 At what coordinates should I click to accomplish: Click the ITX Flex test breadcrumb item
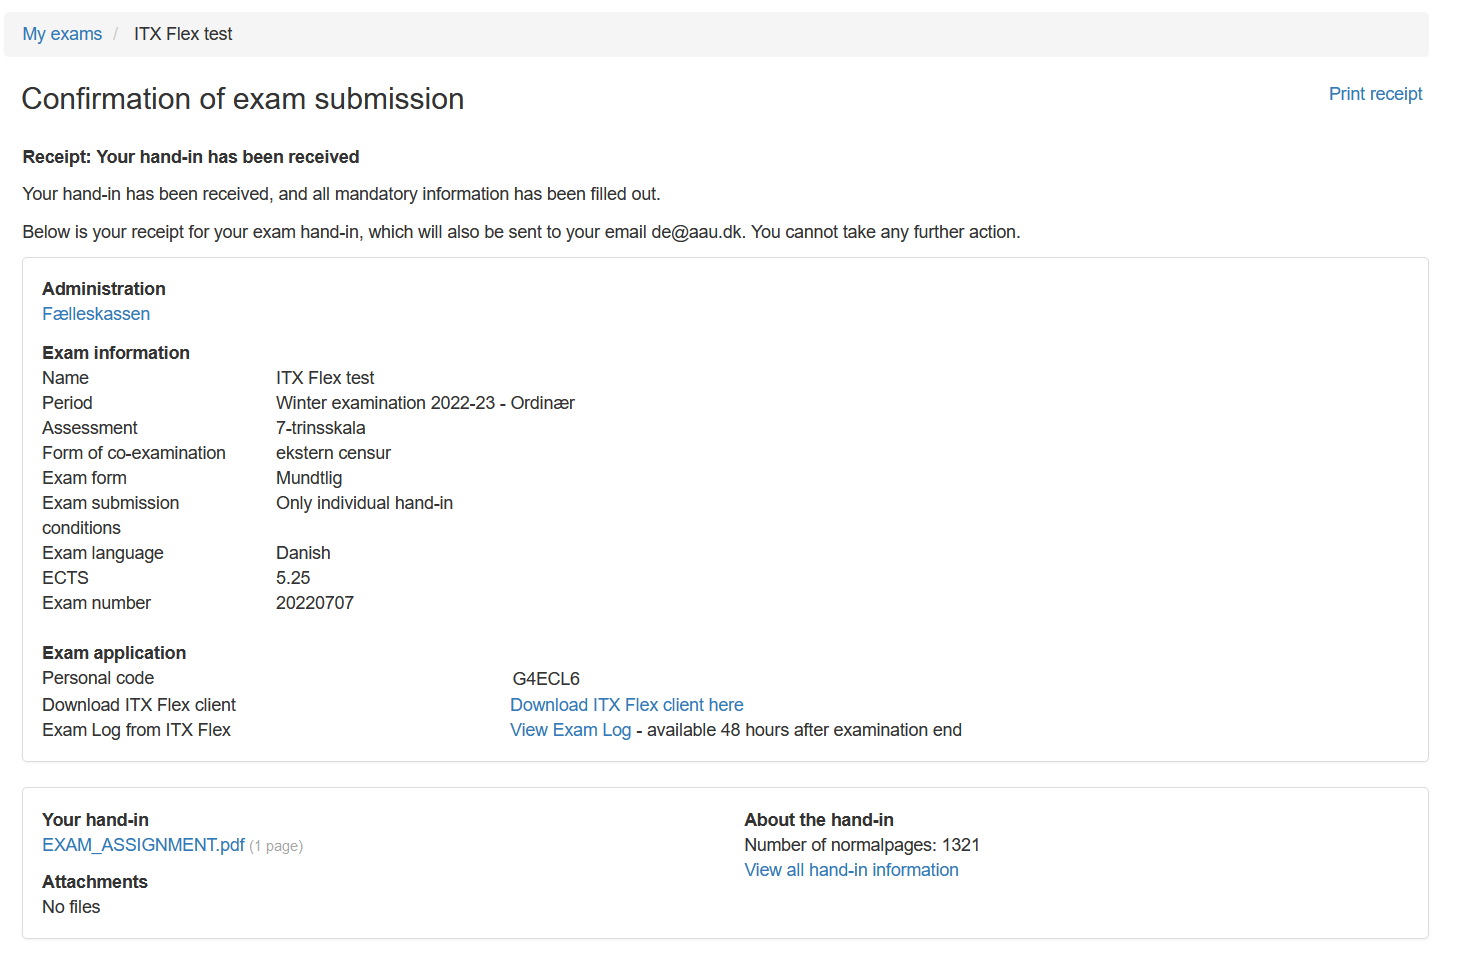[183, 34]
